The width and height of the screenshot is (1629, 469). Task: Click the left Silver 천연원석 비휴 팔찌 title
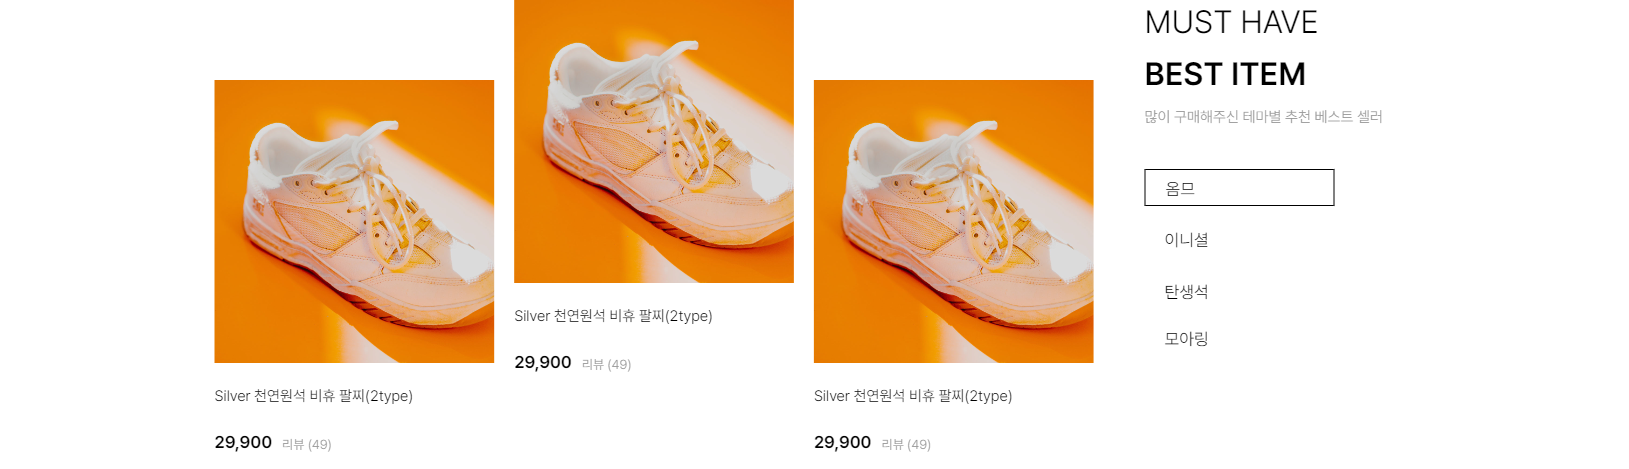[313, 396]
